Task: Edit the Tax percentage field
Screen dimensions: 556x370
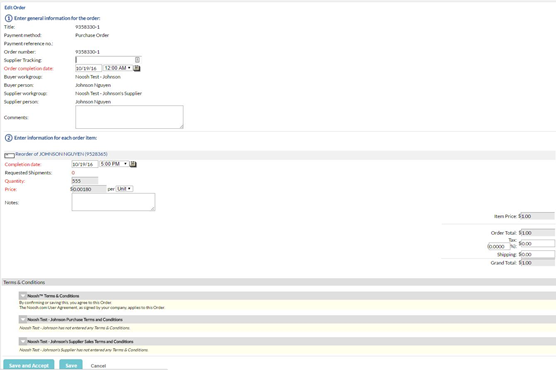Action: coord(499,246)
